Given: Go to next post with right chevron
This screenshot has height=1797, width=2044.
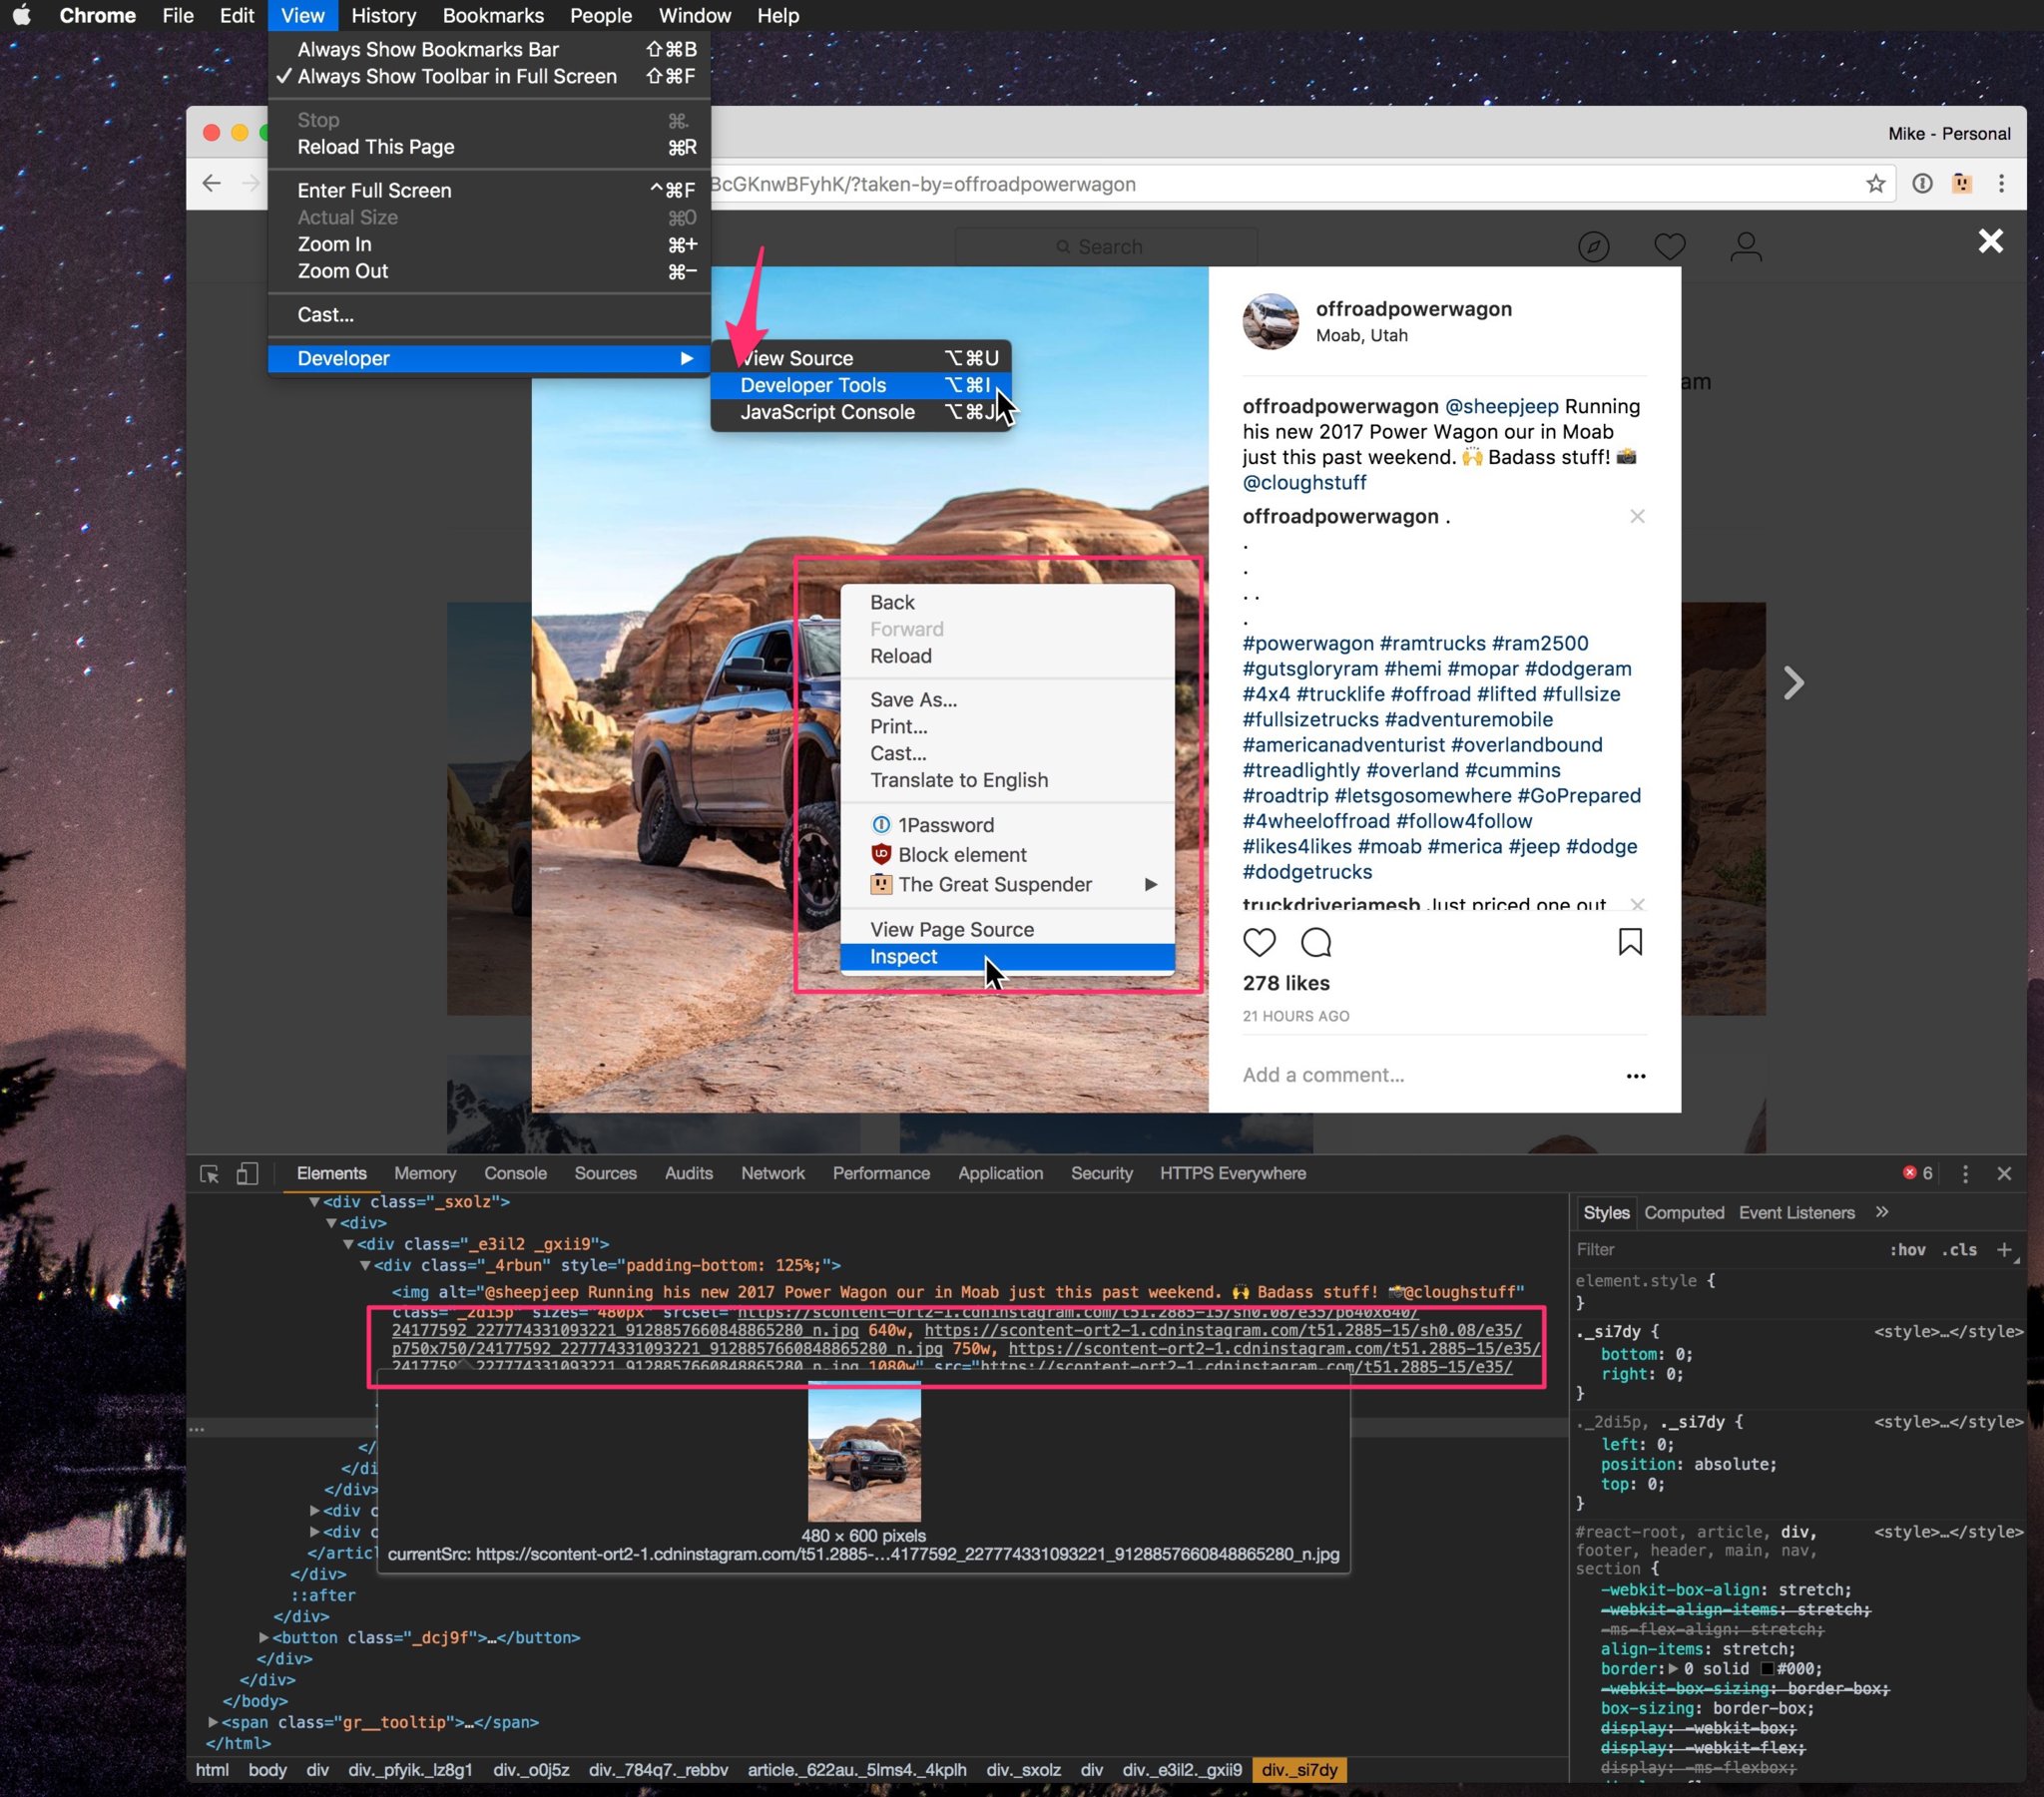Looking at the screenshot, I should pos(1794,683).
